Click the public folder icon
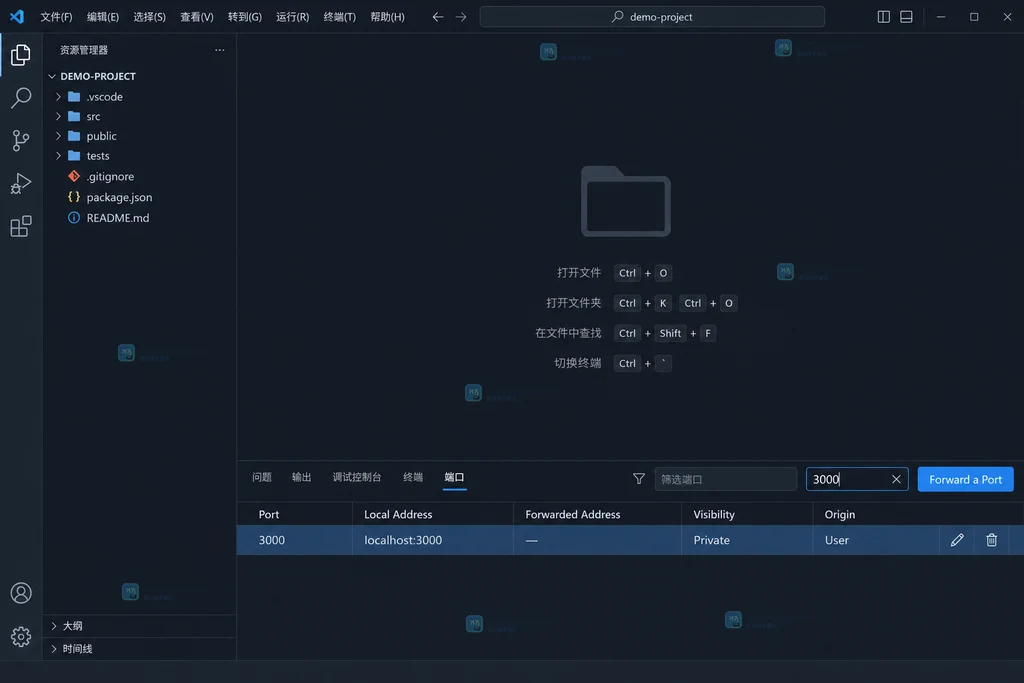 point(74,136)
